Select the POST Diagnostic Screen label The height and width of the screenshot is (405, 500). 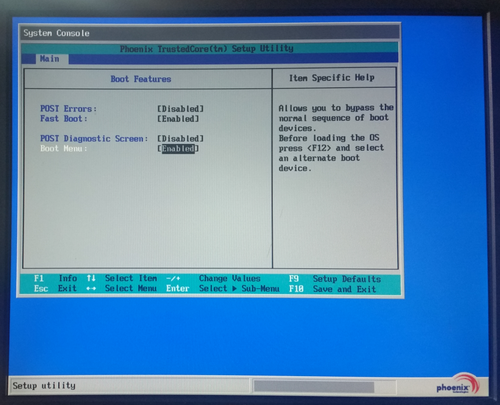[94, 139]
